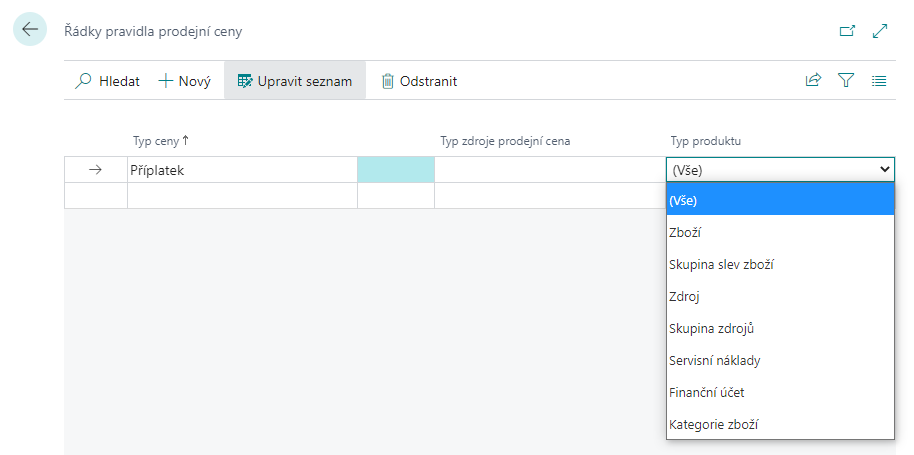The image size is (914, 455).
Task: Collapse the Typ produktu dropdown
Action: point(884,170)
